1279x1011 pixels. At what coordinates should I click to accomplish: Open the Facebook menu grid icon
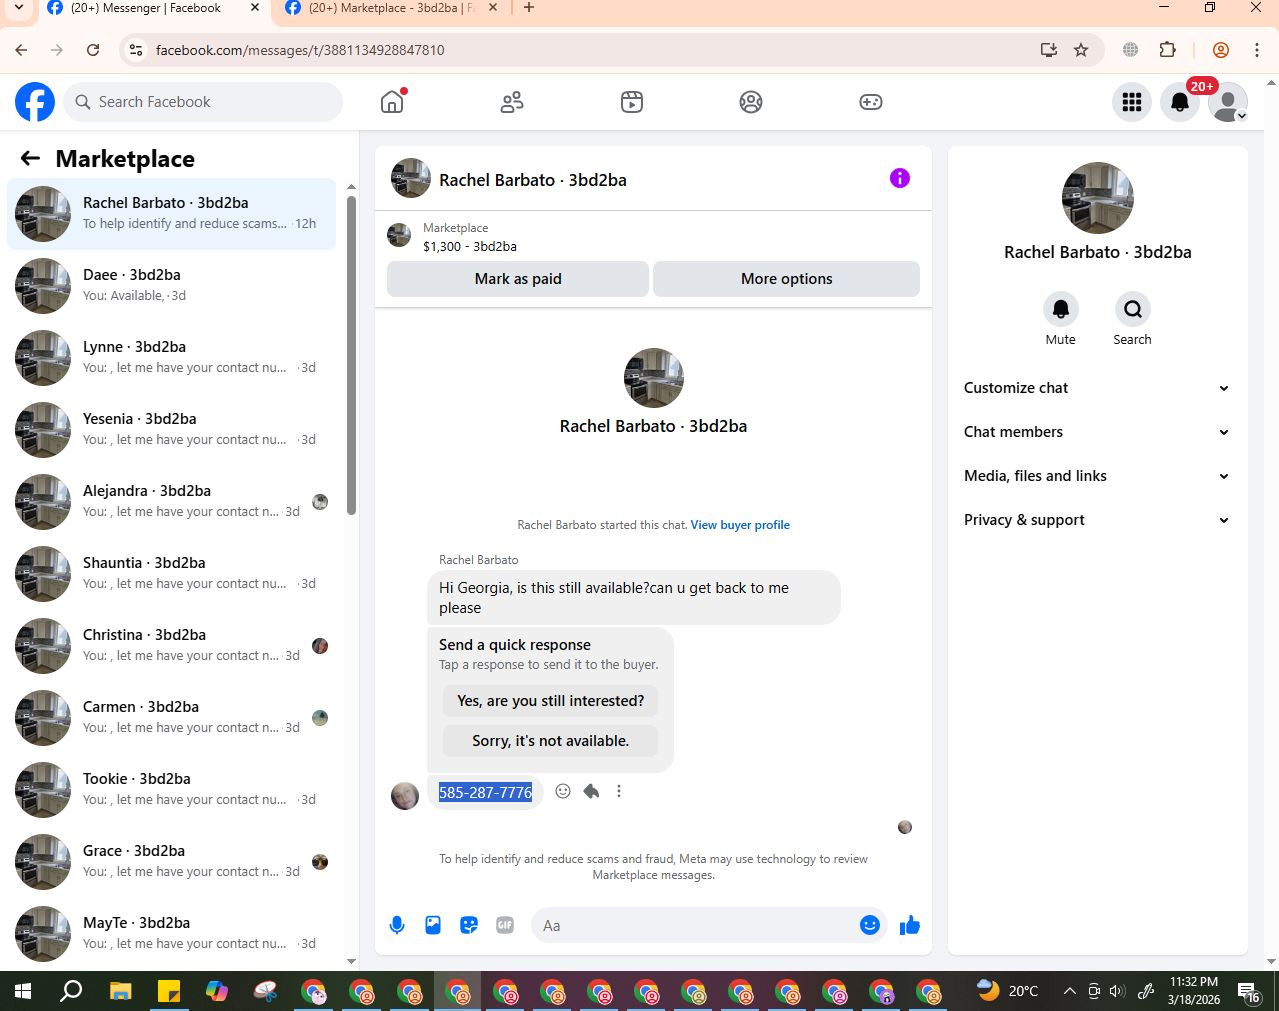(x=1132, y=102)
